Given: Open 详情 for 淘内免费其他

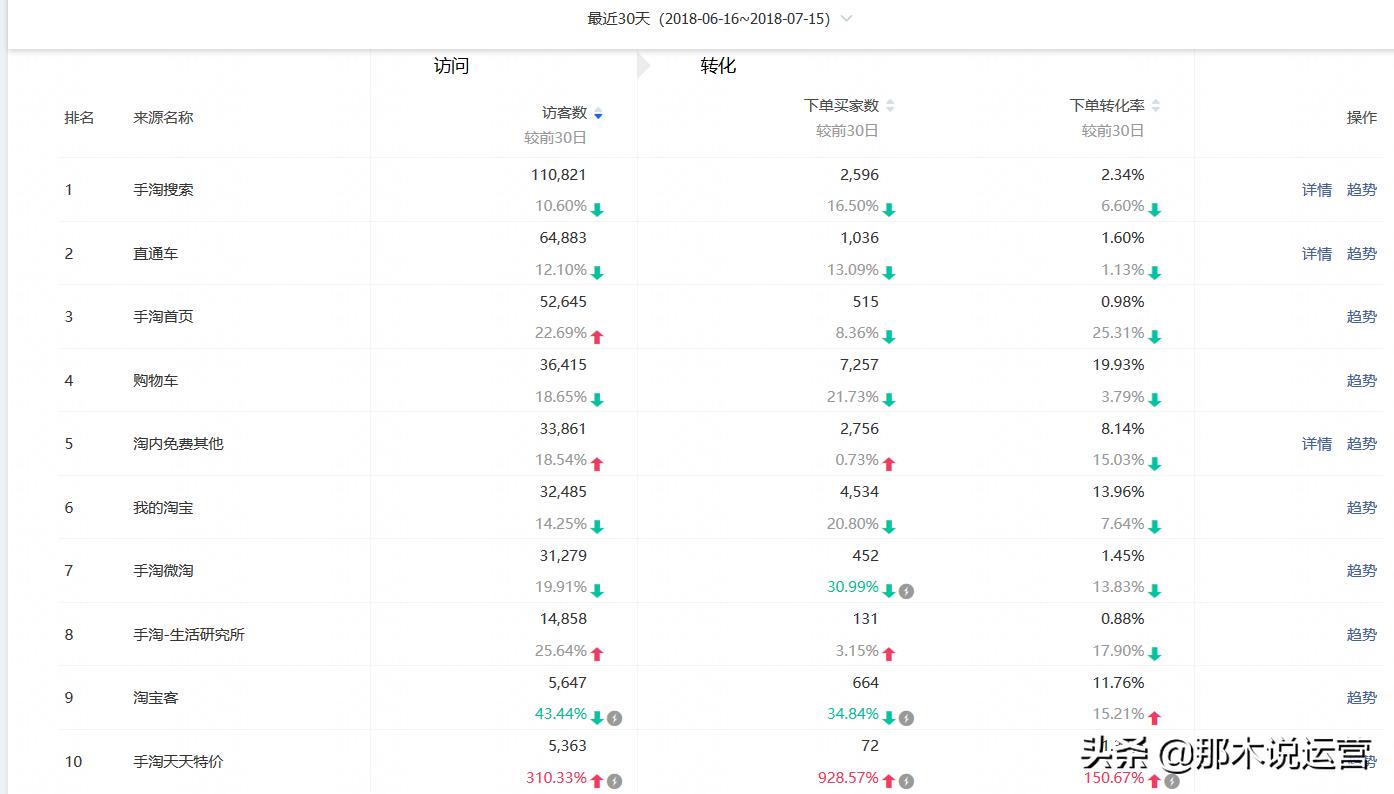Looking at the screenshot, I should click(x=1316, y=444).
